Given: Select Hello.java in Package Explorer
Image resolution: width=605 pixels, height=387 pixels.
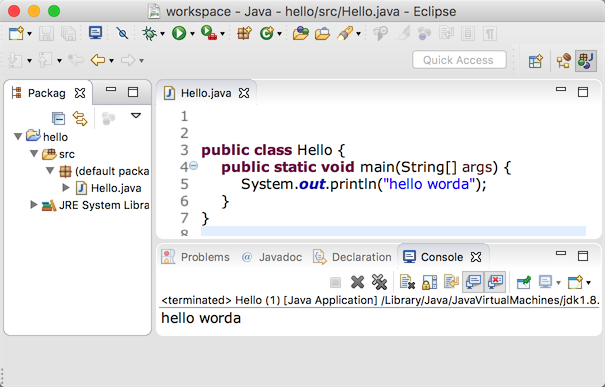Looking at the screenshot, I should pos(116,188).
